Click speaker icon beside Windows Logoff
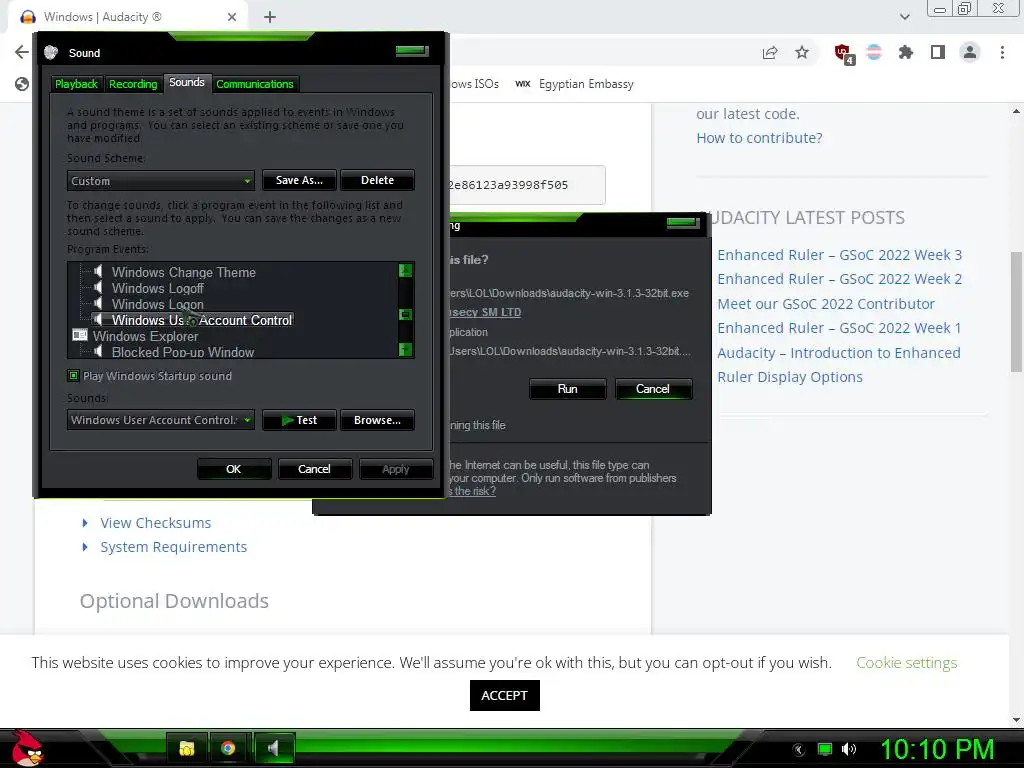This screenshot has width=1024, height=768. (x=98, y=288)
